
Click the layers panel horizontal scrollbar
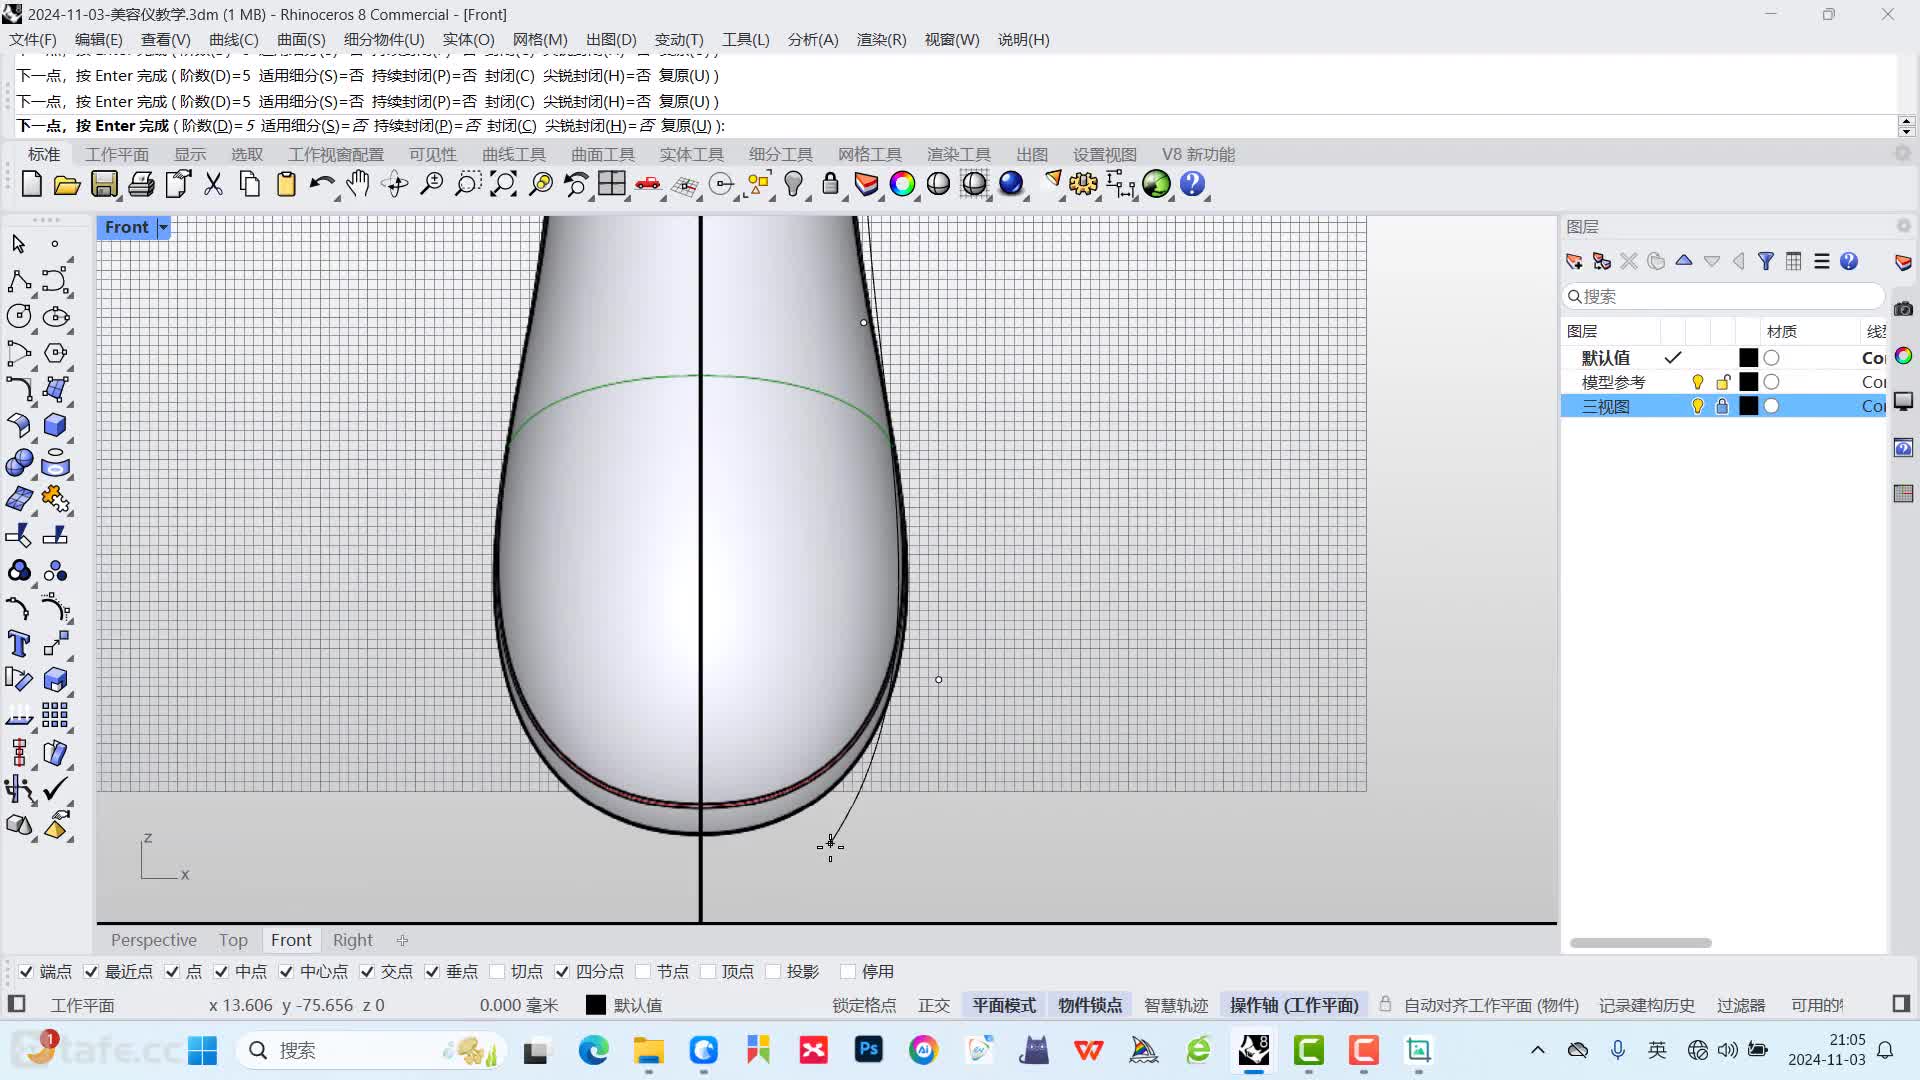pos(1640,943)
